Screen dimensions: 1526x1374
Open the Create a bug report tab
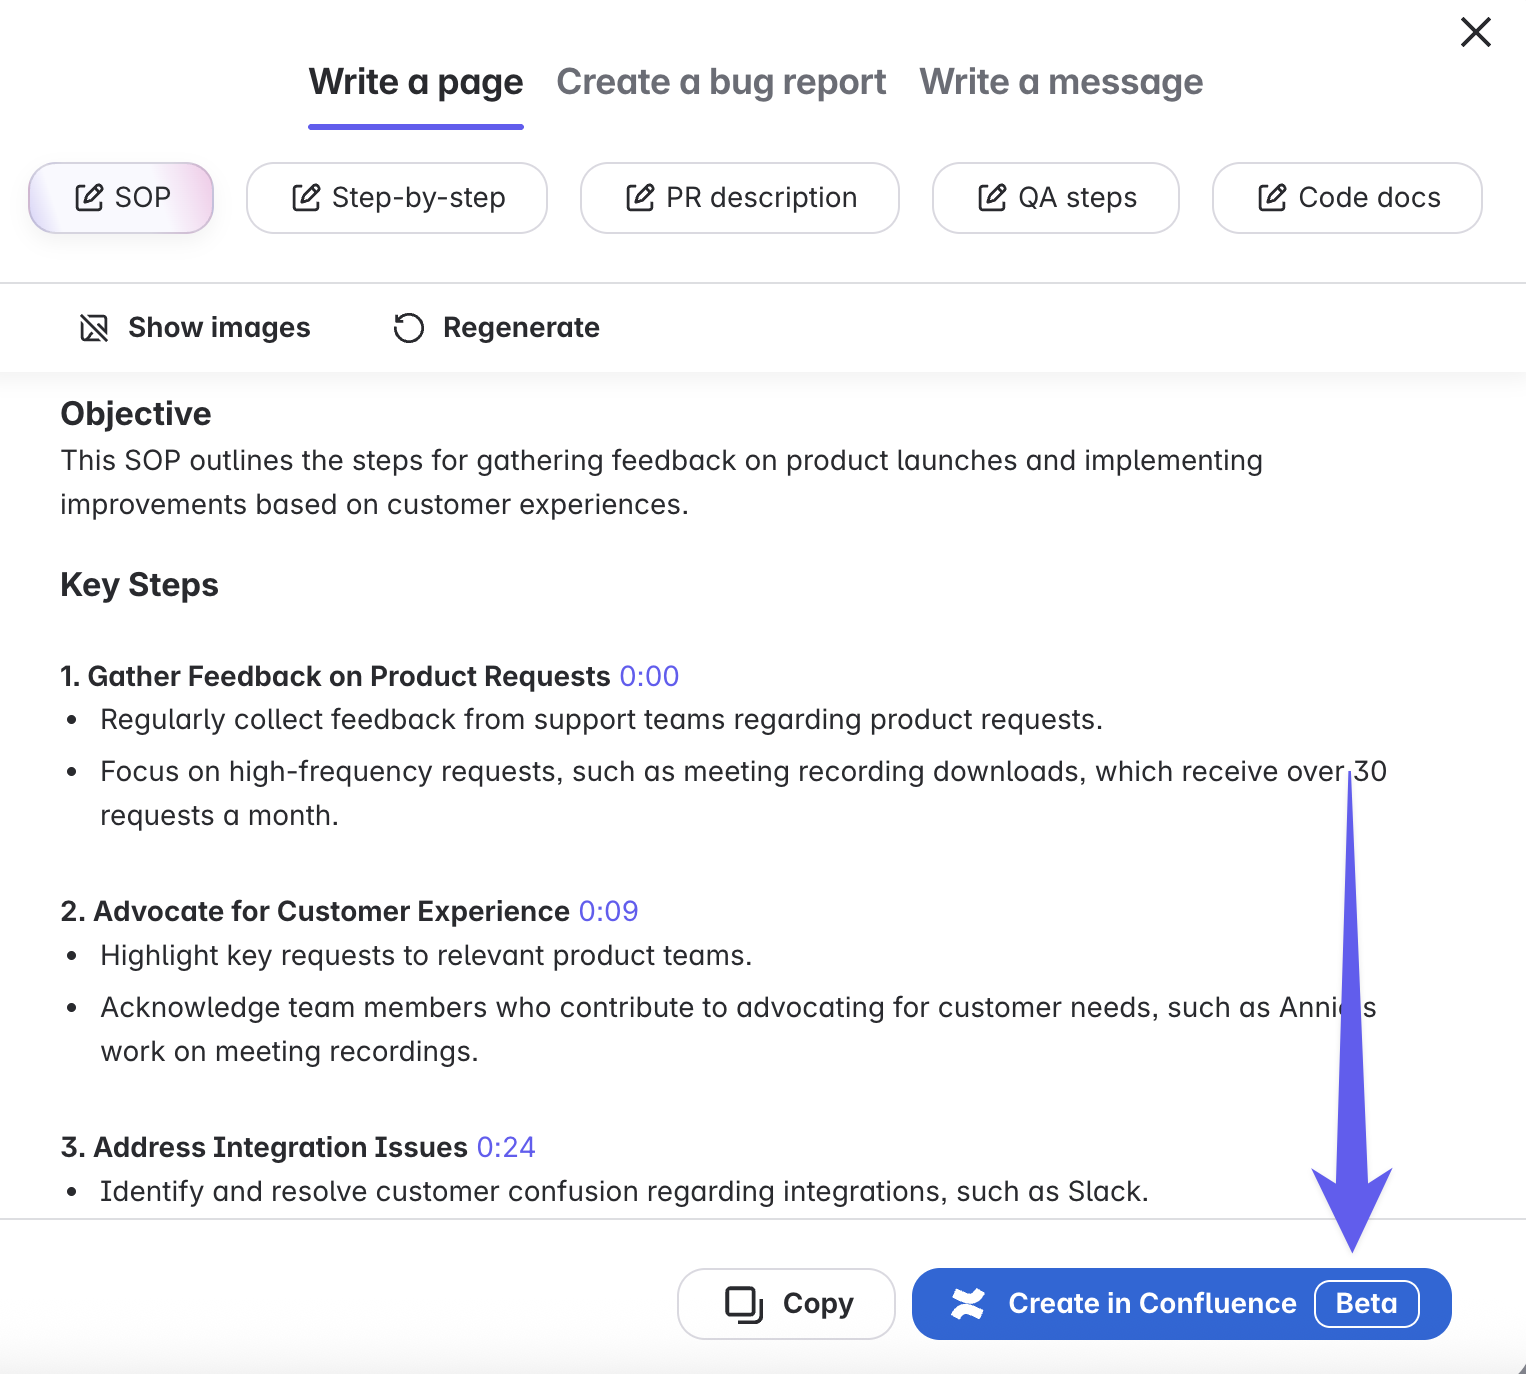click(x=721, y=82)
